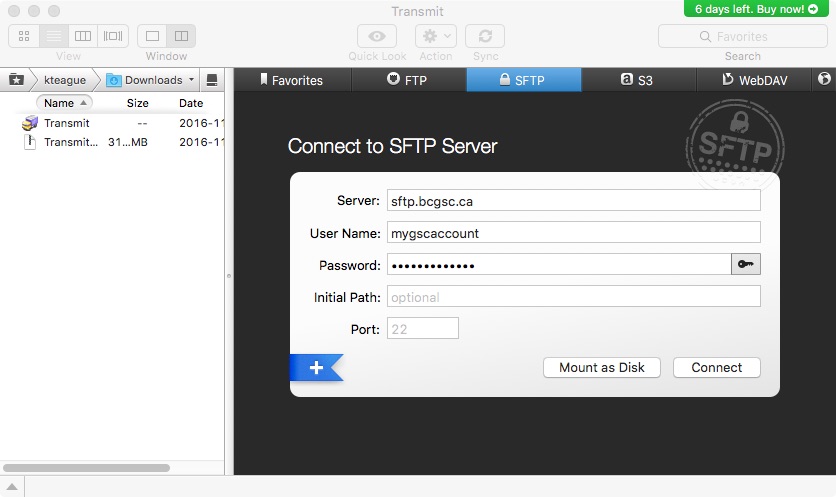Viewport: 836px width, 497px height.
Task: Switch to cover flow view
Action: (113, 36)
